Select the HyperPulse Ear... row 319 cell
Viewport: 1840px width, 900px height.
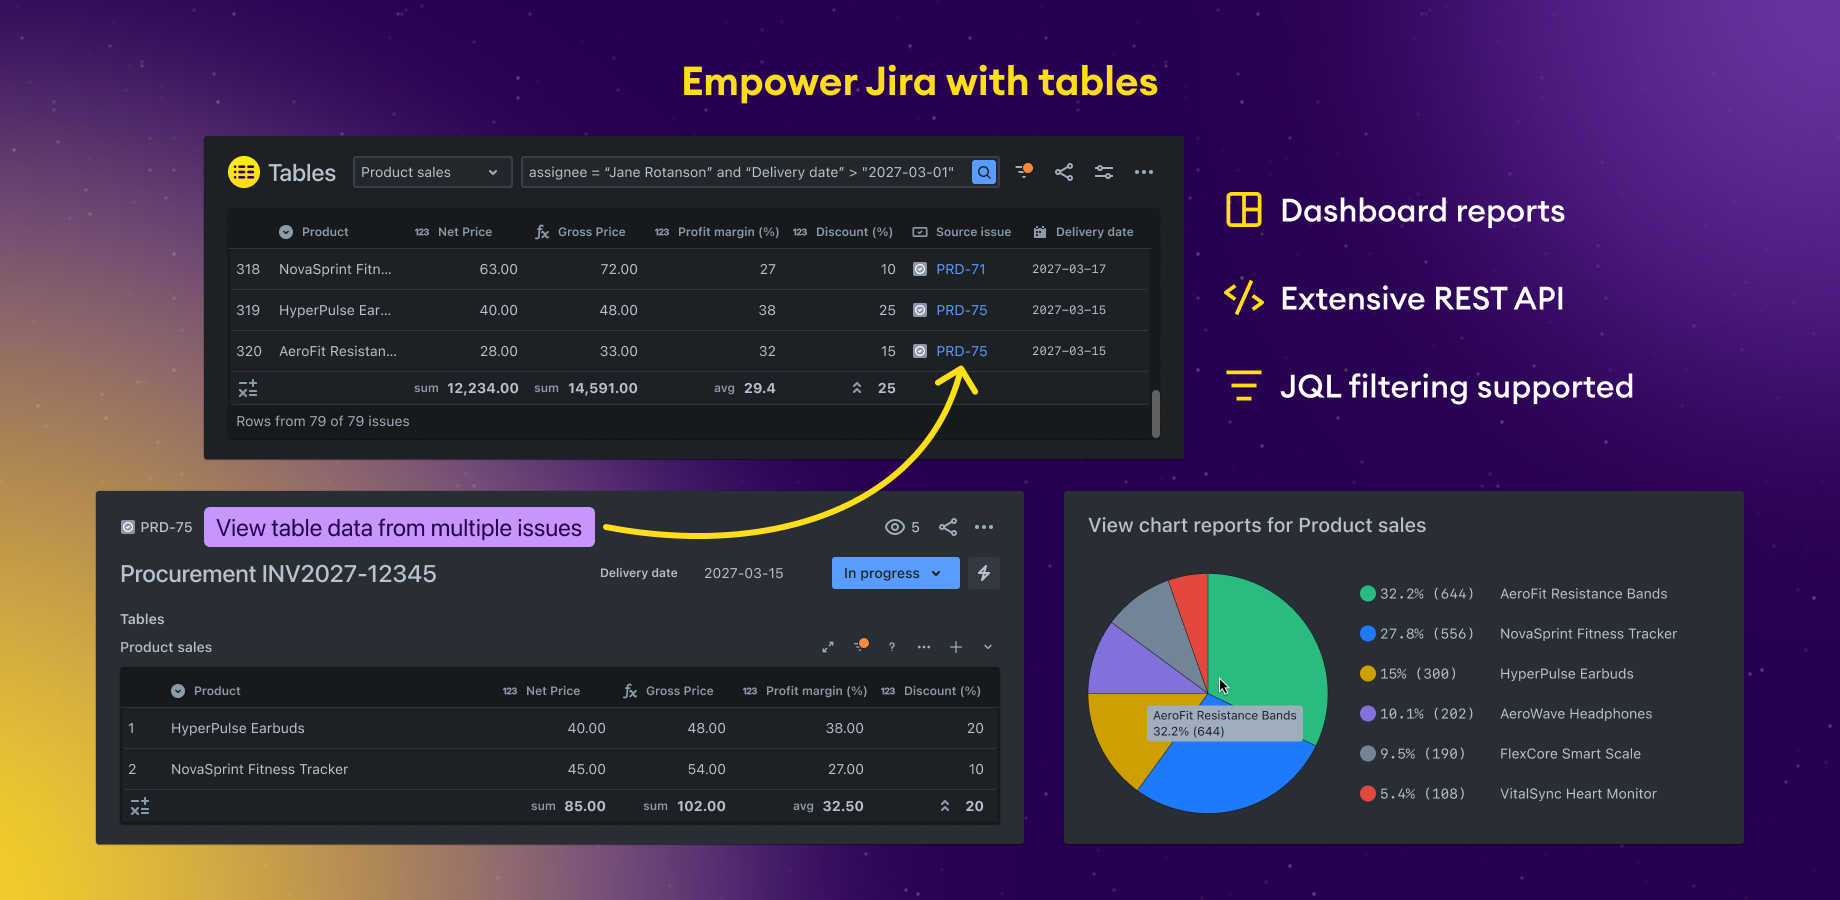(x=335, y=310)
